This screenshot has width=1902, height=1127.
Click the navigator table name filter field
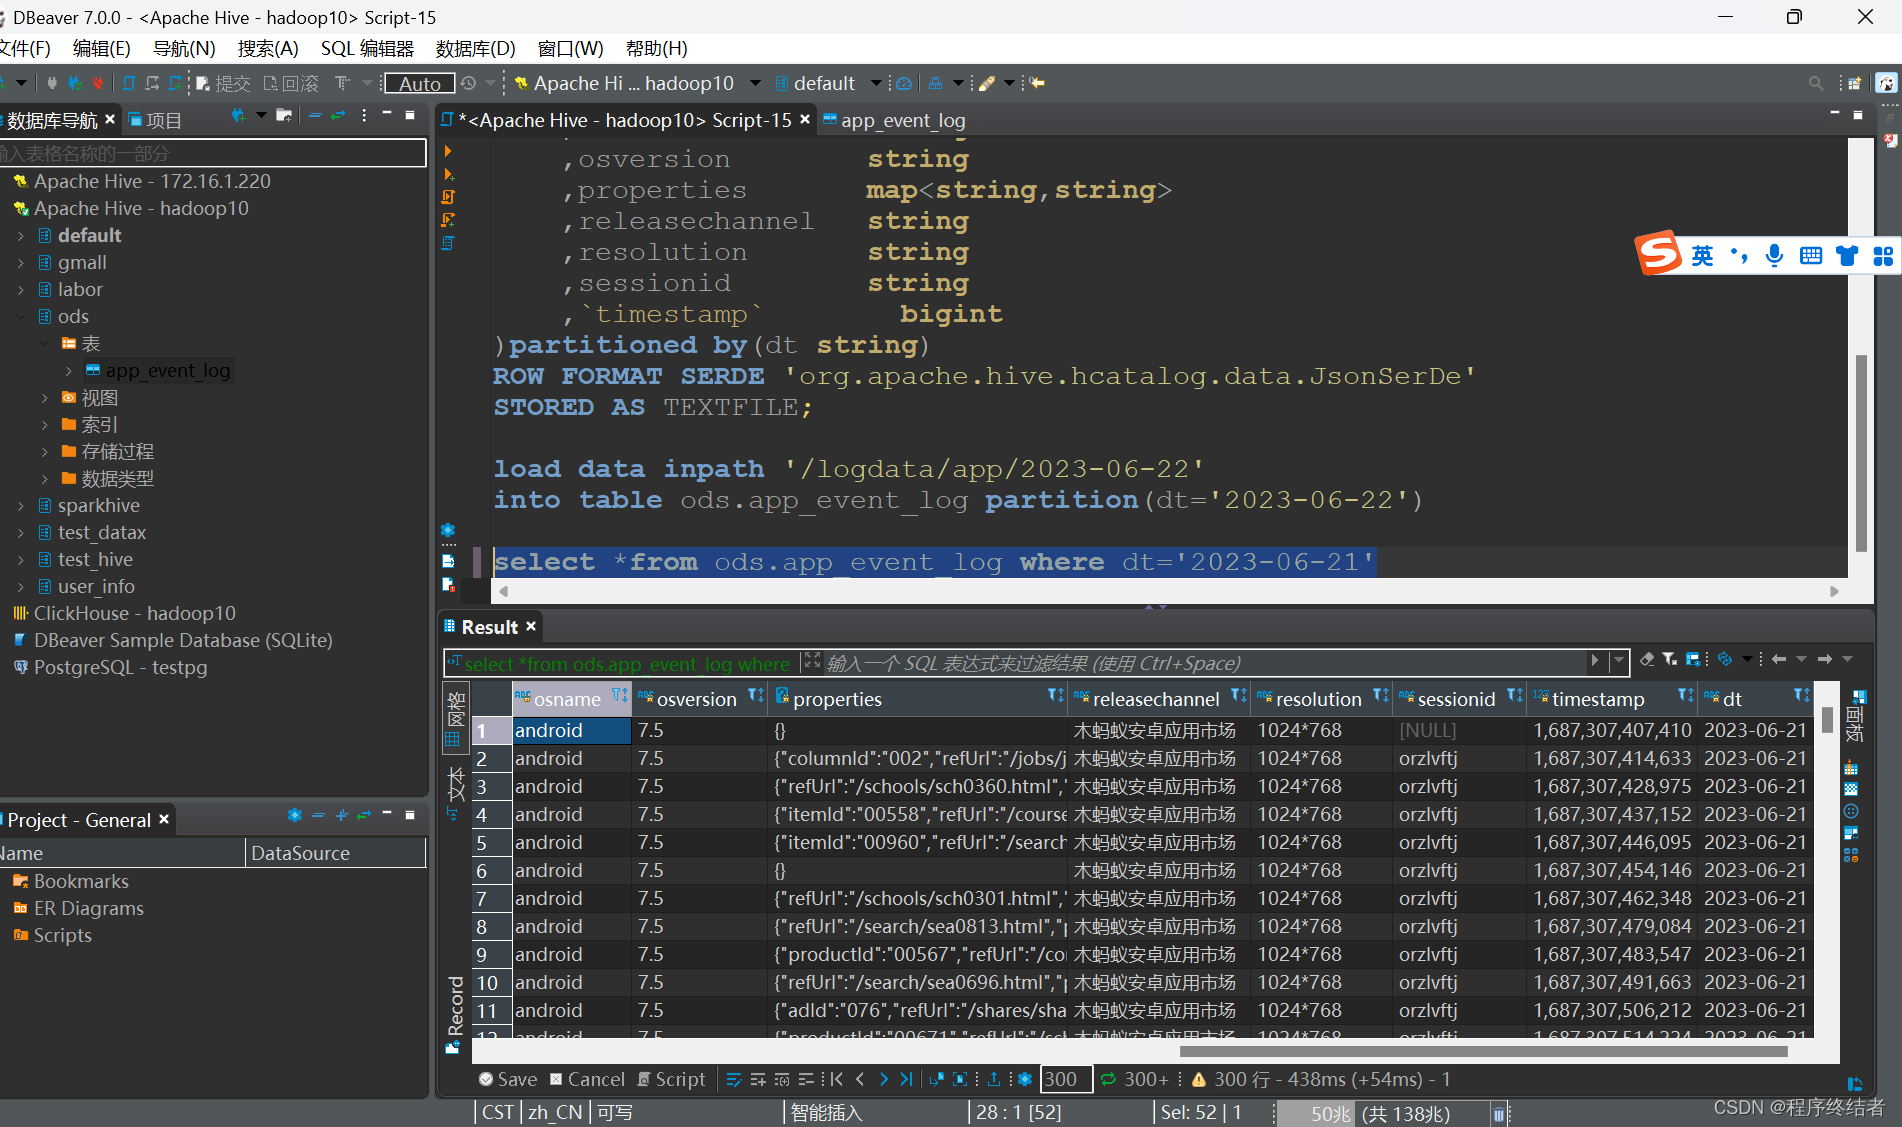tap(212, 153)
